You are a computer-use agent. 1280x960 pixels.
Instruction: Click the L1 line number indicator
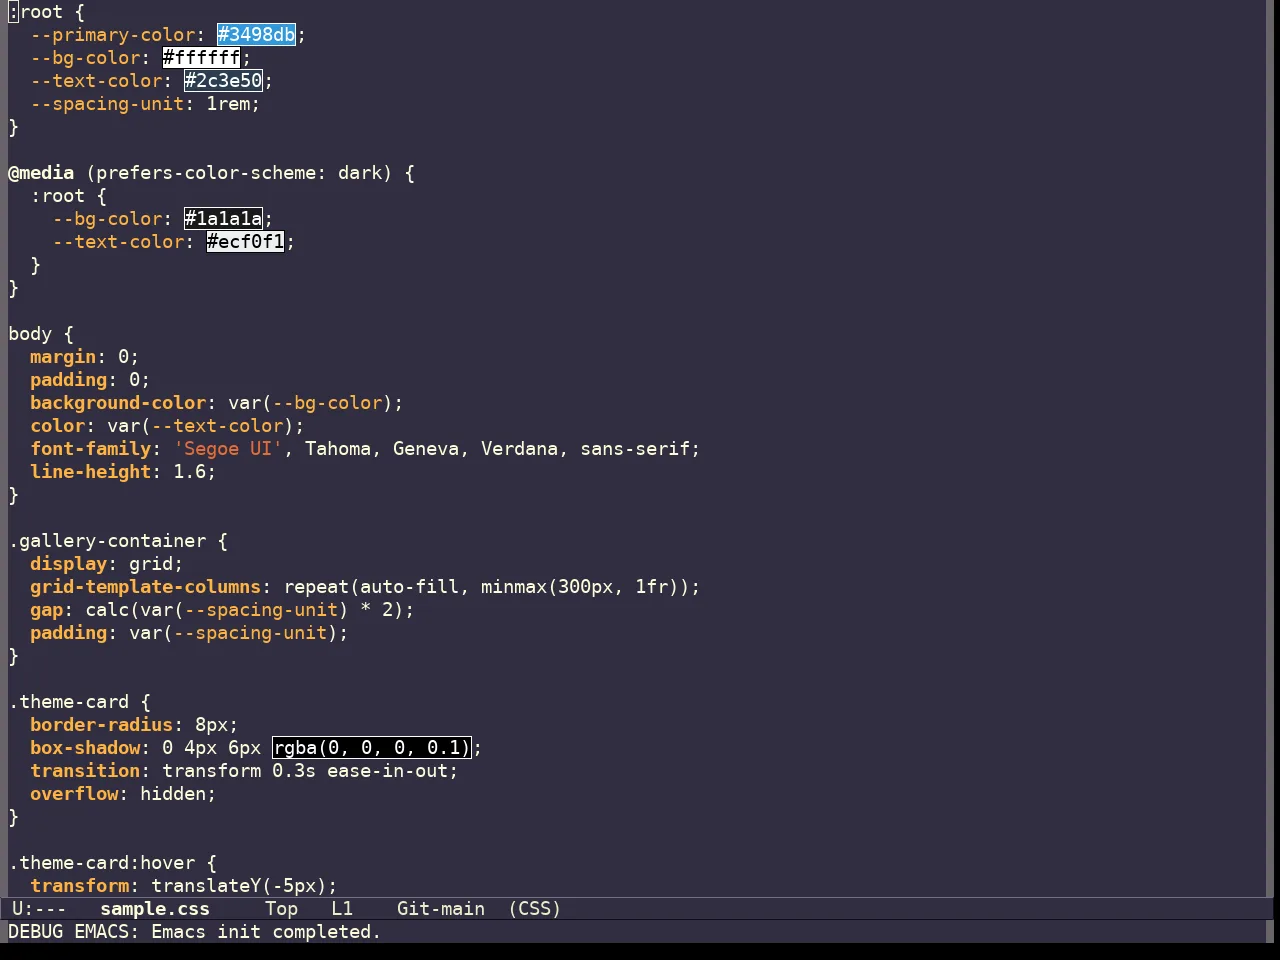click(x=342, y=909)
